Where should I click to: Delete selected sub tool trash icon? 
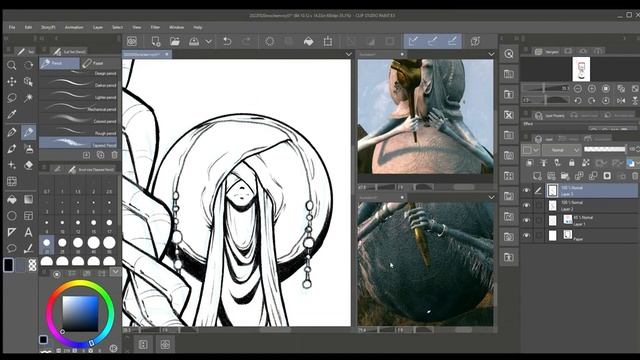point(115,155)
